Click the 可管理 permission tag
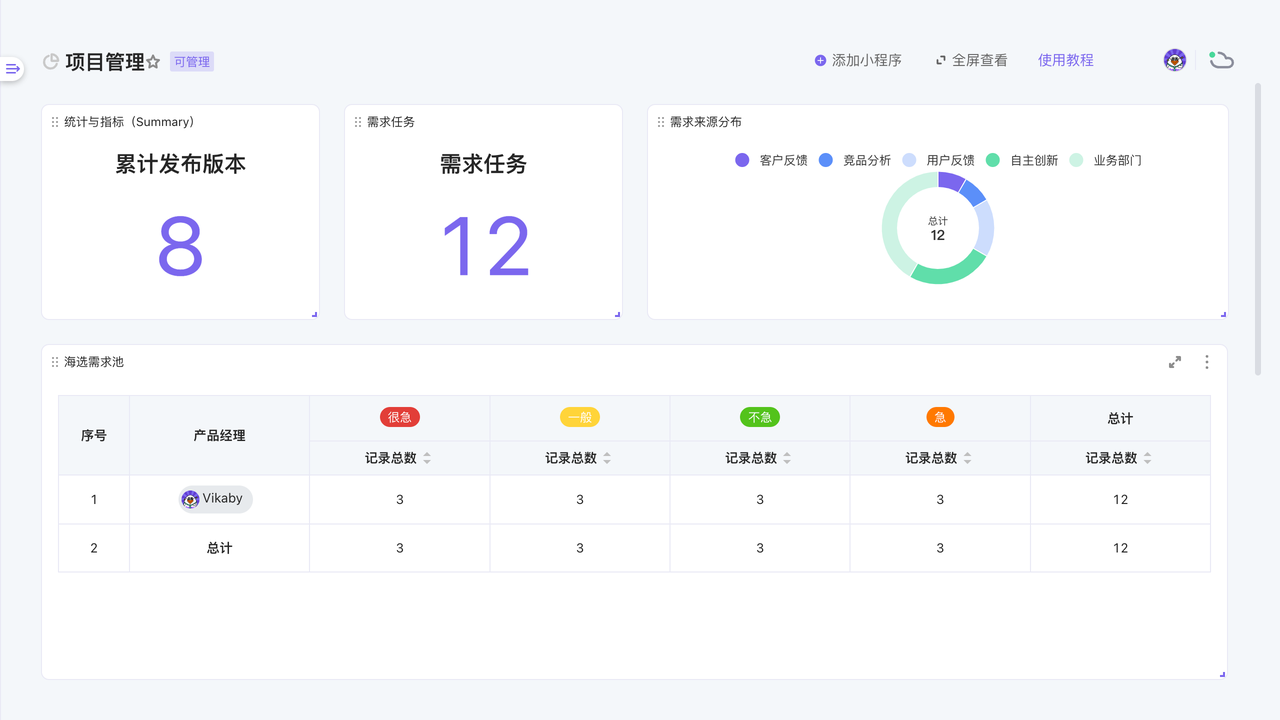 click(192, 62)
